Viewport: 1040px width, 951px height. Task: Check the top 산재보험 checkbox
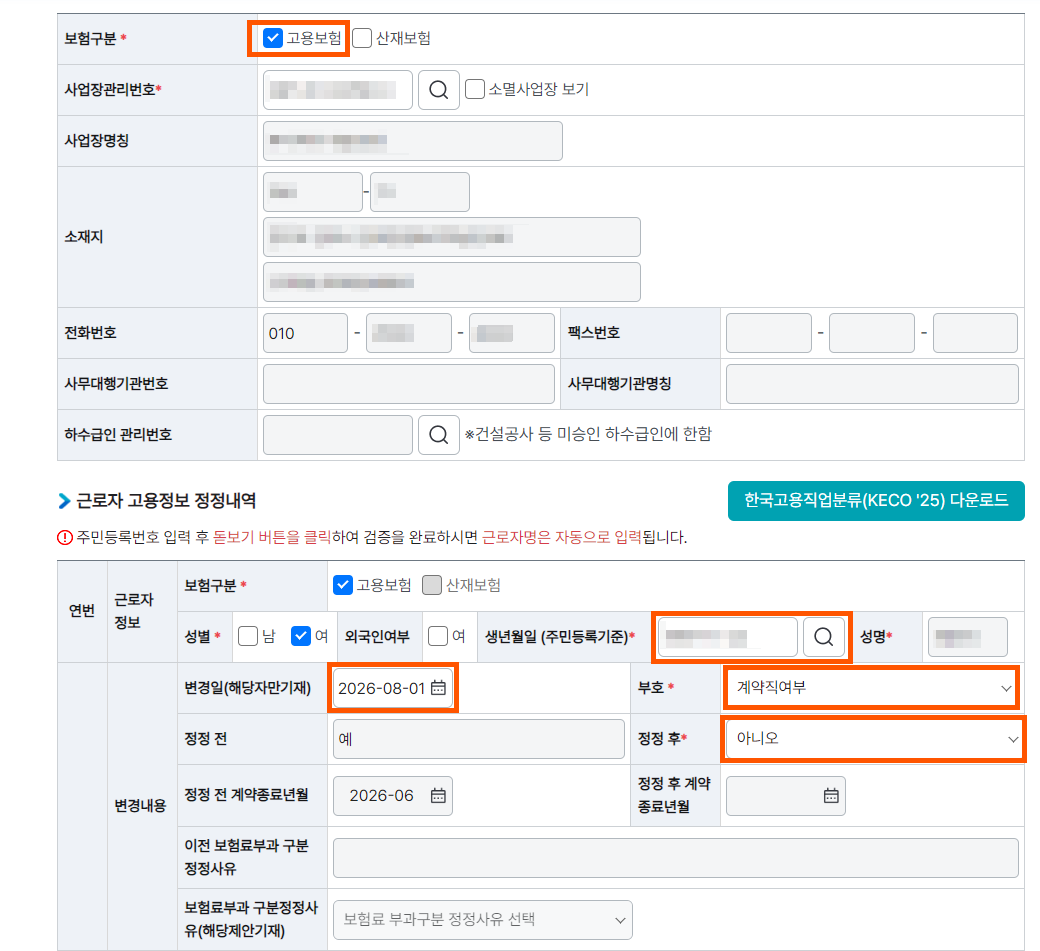tap(362, 38)
